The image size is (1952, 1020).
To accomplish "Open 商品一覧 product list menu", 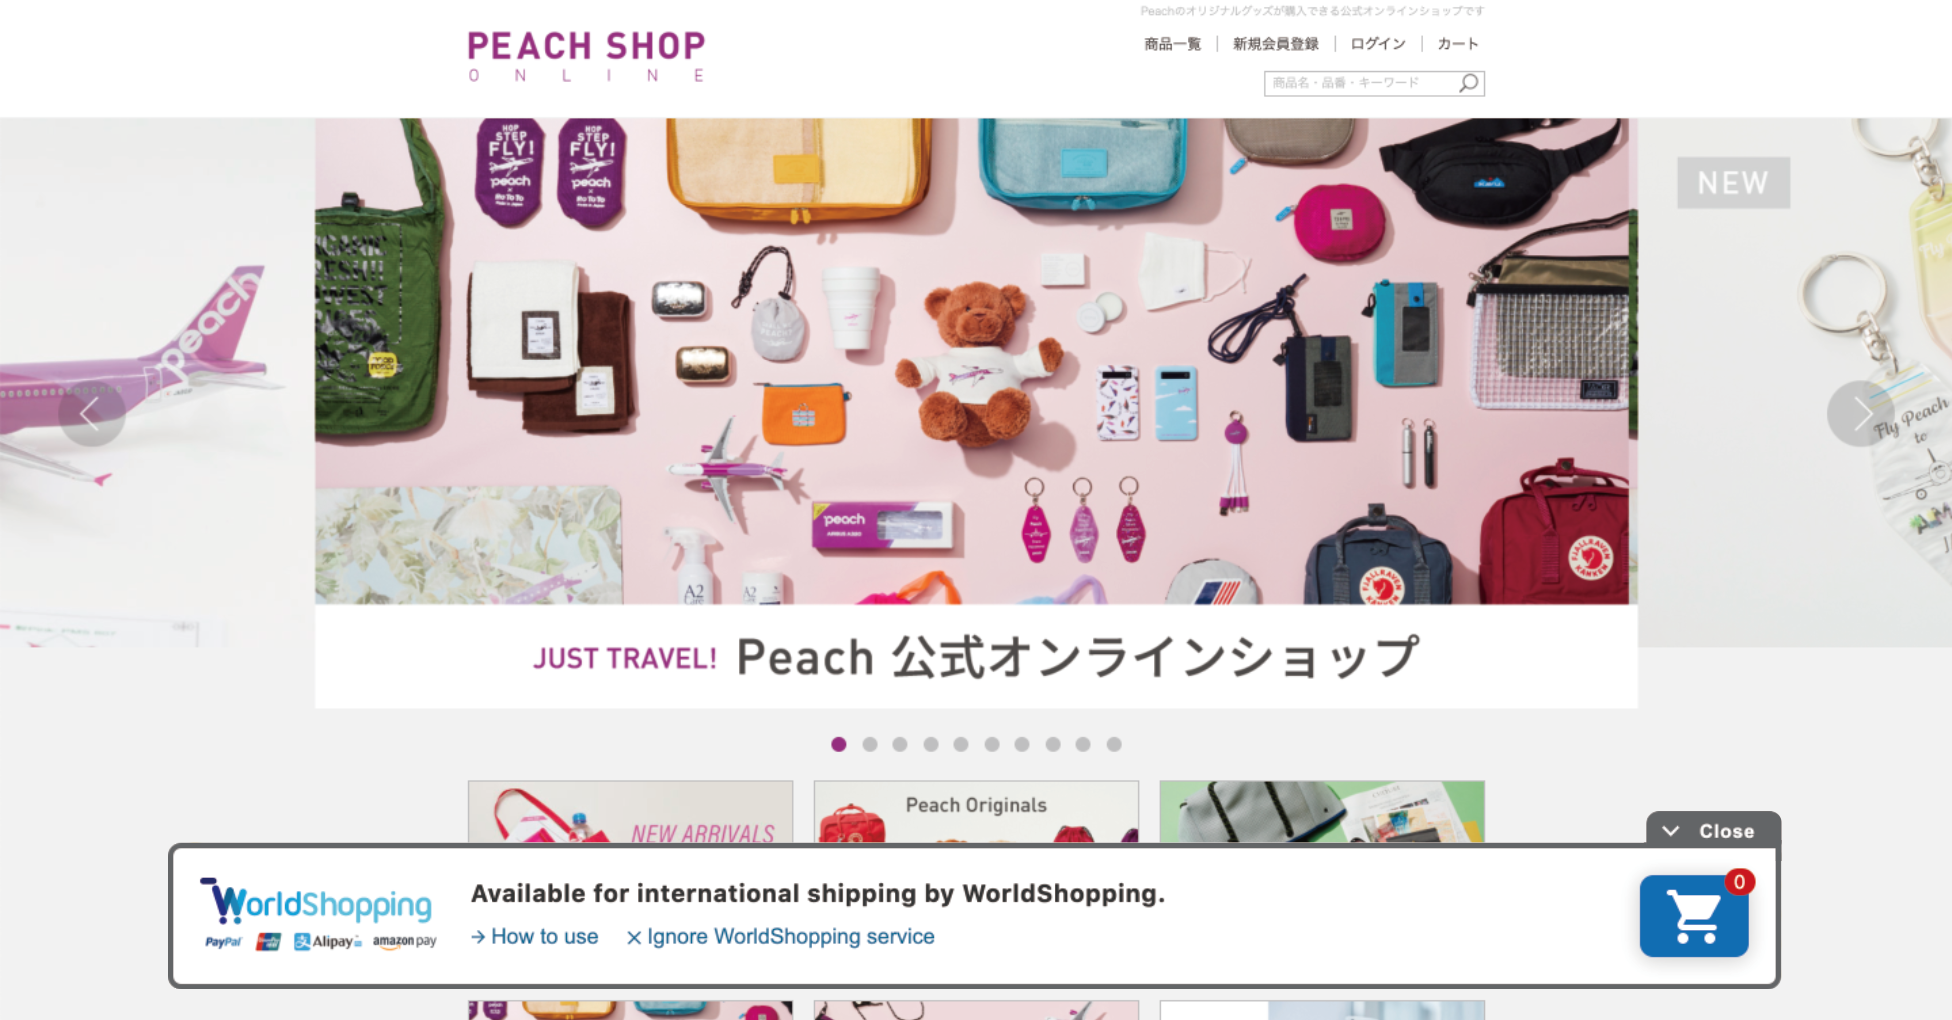I will [x=1172, y=44].
